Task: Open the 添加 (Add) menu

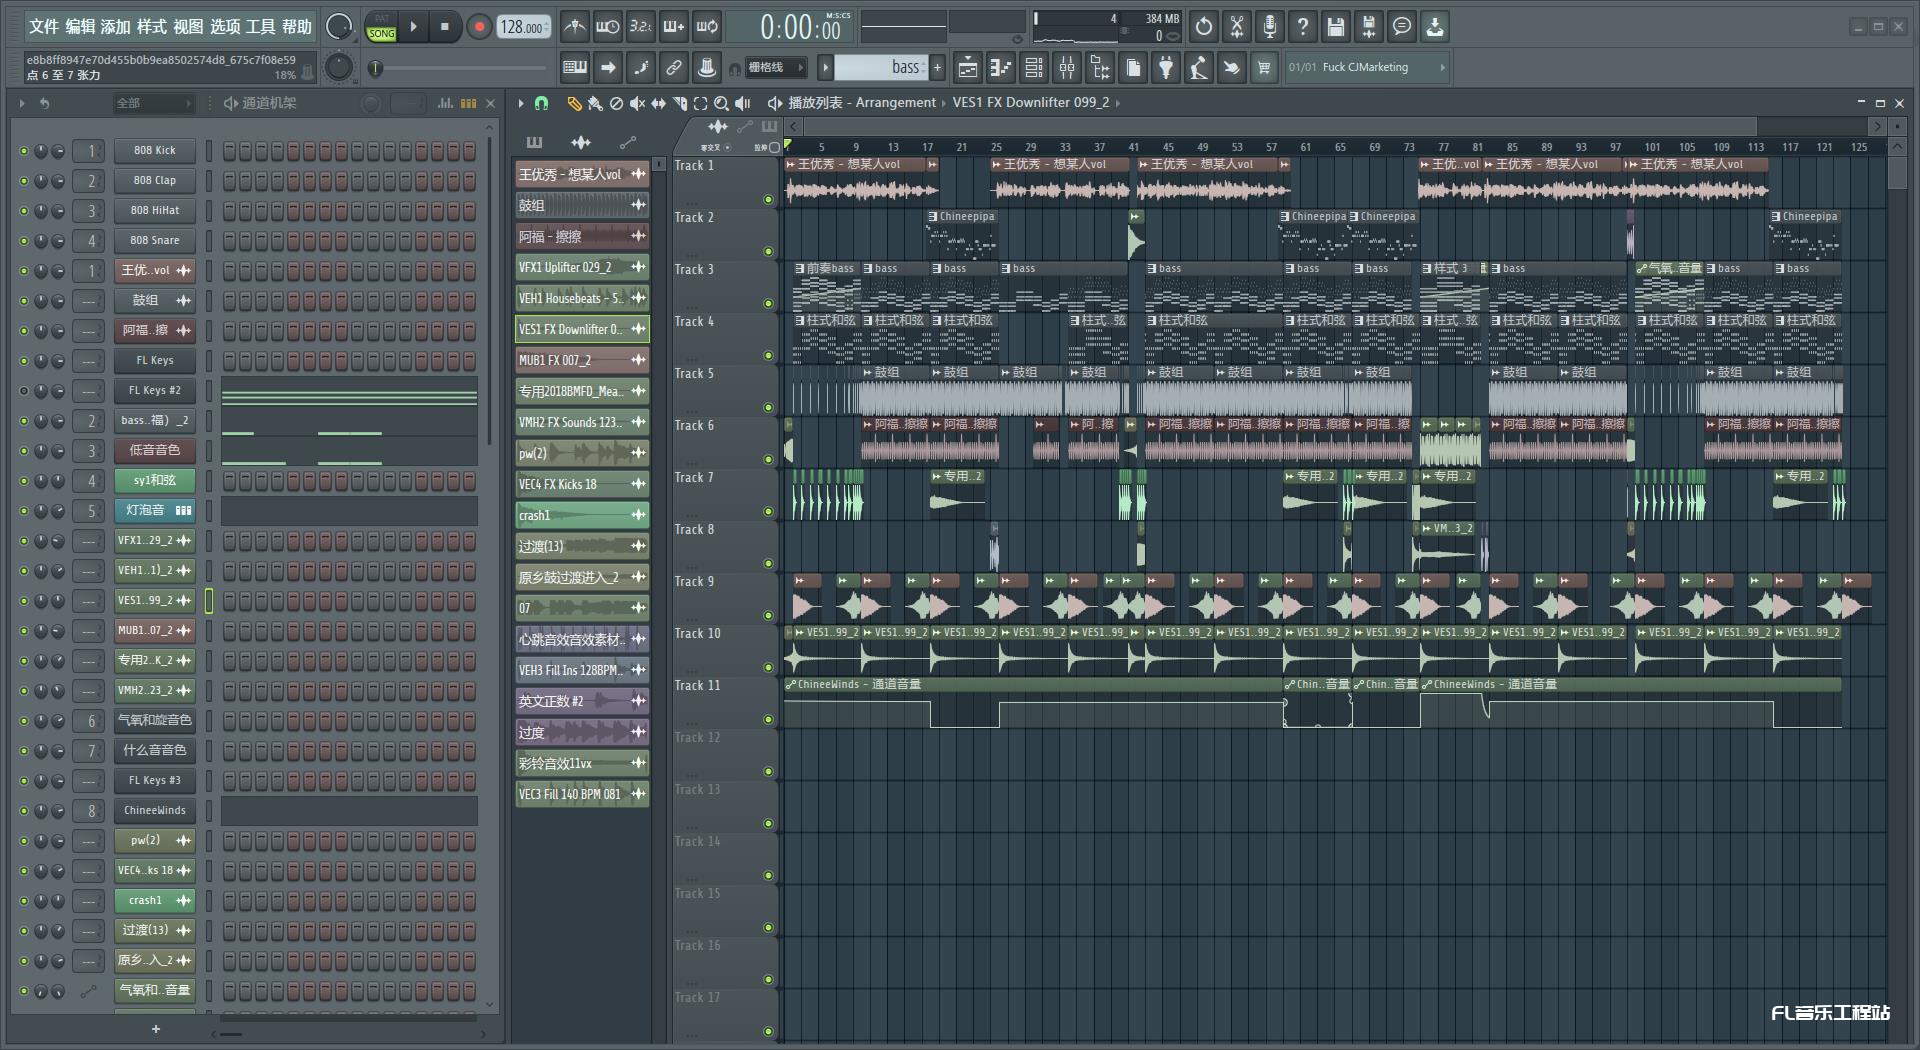Action: [x=116, y=27]
